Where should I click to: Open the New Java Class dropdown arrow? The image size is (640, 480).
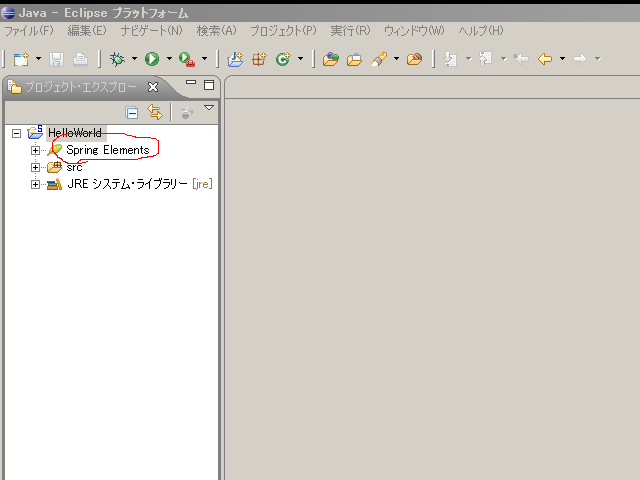300,59
